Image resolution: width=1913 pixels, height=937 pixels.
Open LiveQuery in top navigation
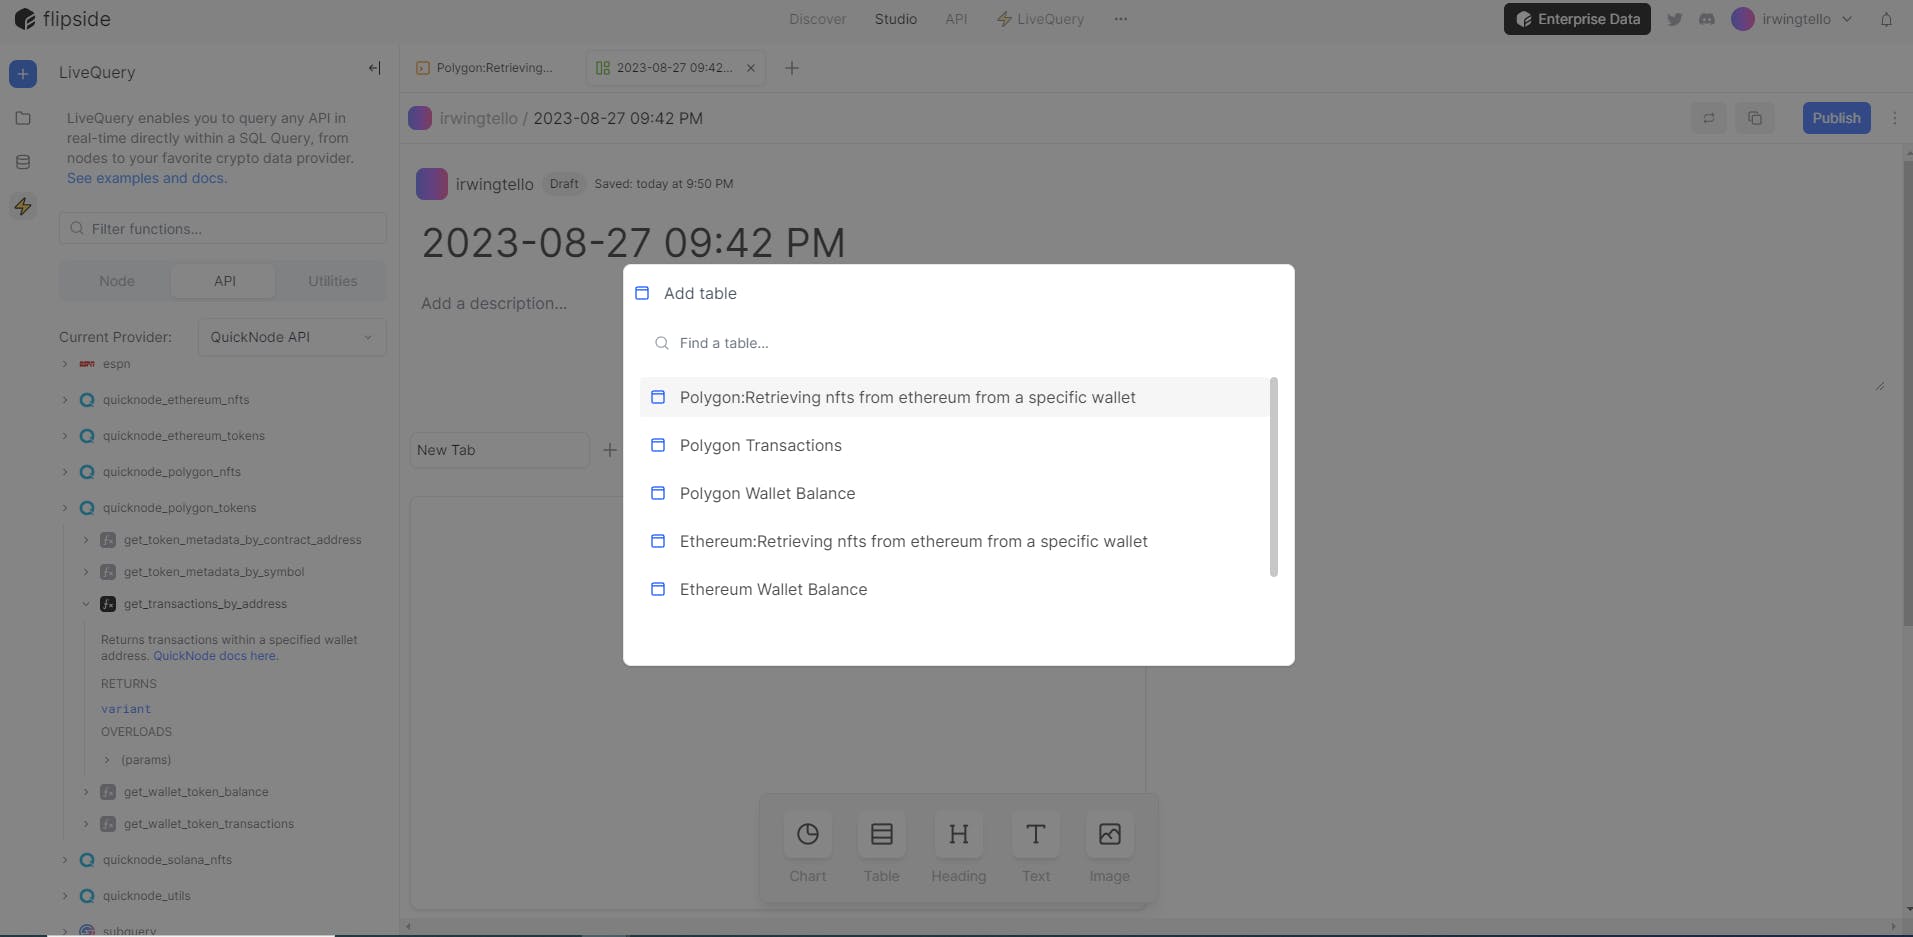pos(1040,19)
